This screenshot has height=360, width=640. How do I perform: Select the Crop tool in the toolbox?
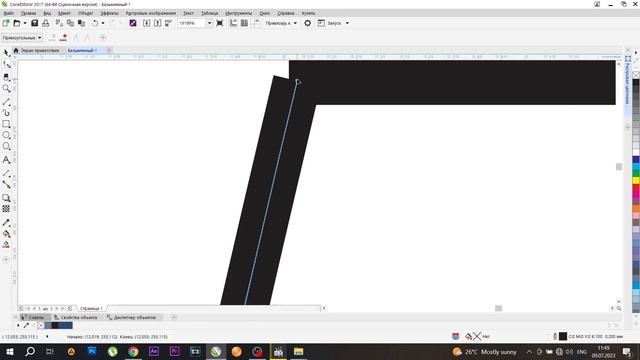tap(6, 77)
